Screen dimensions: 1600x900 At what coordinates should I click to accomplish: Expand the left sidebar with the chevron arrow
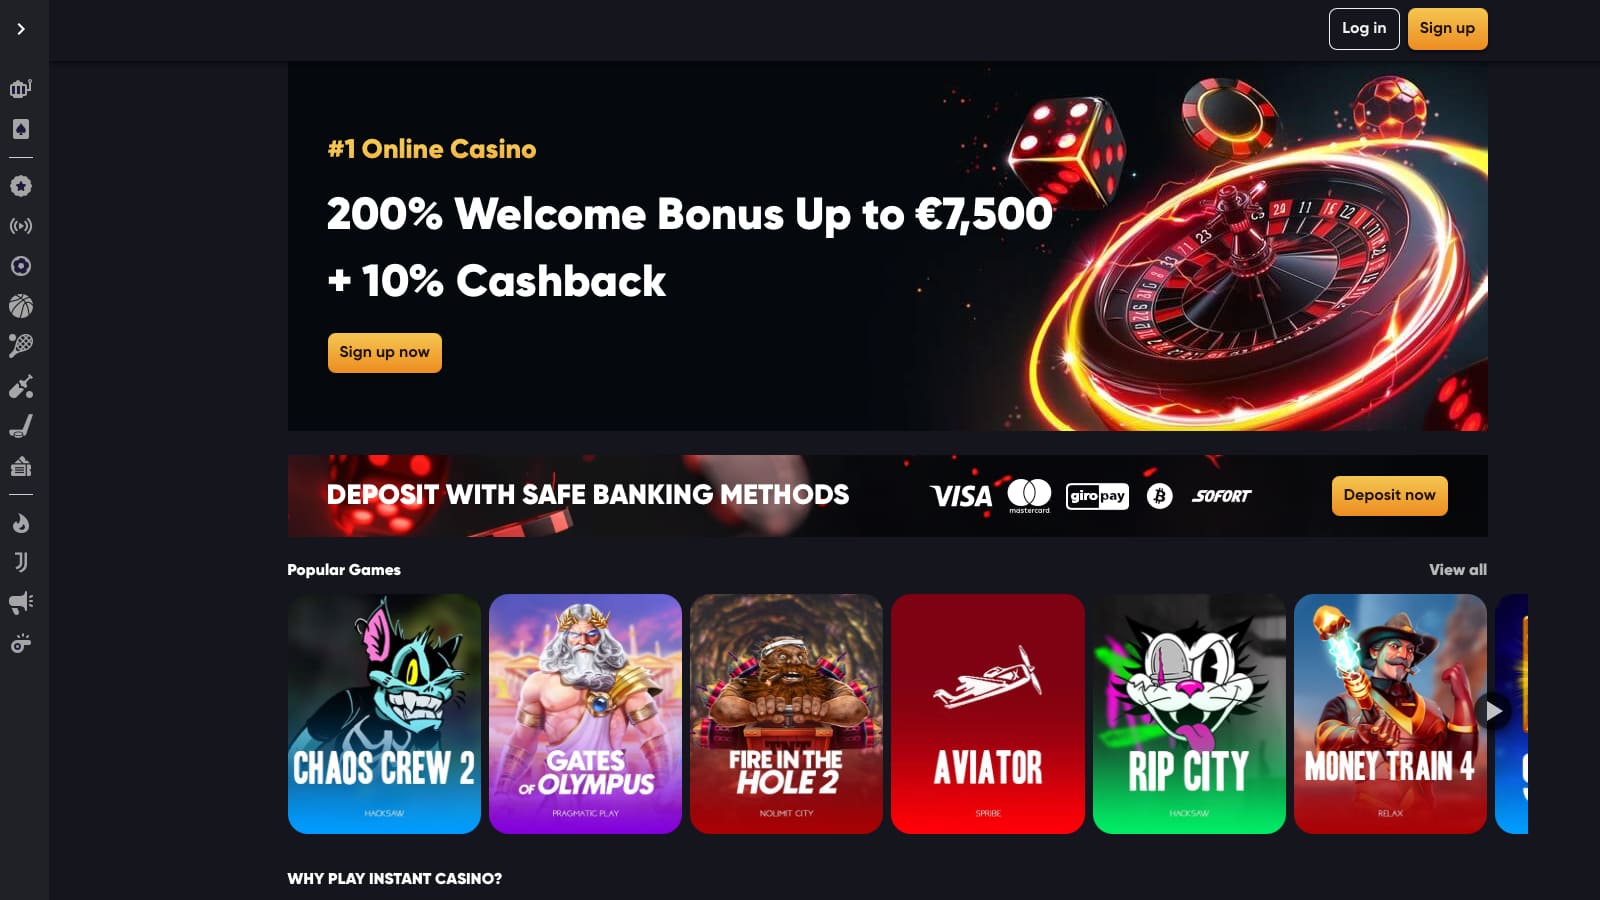coord(21,29)
